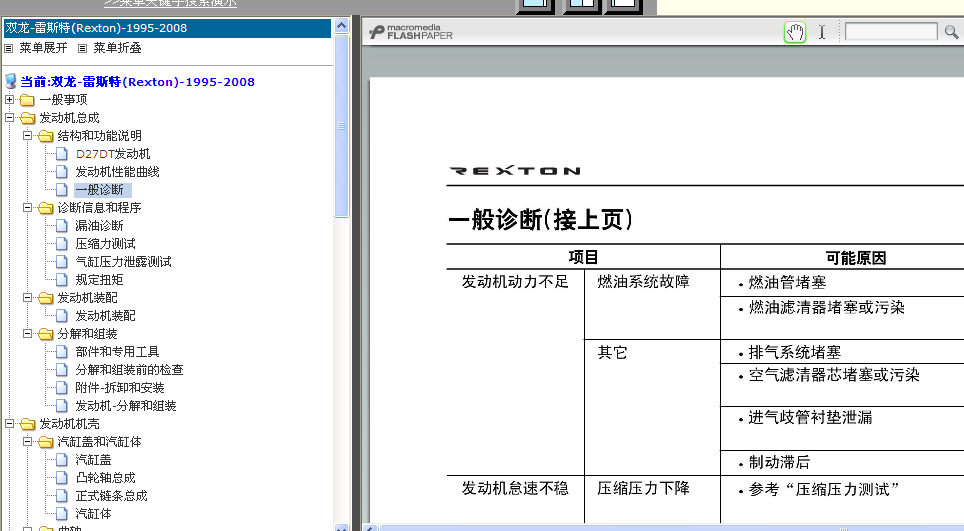Open the 发动机-分解和组装 page
The height and width of the screenshot is (531, 964).
pyautogui.click(x=126, y=406)
